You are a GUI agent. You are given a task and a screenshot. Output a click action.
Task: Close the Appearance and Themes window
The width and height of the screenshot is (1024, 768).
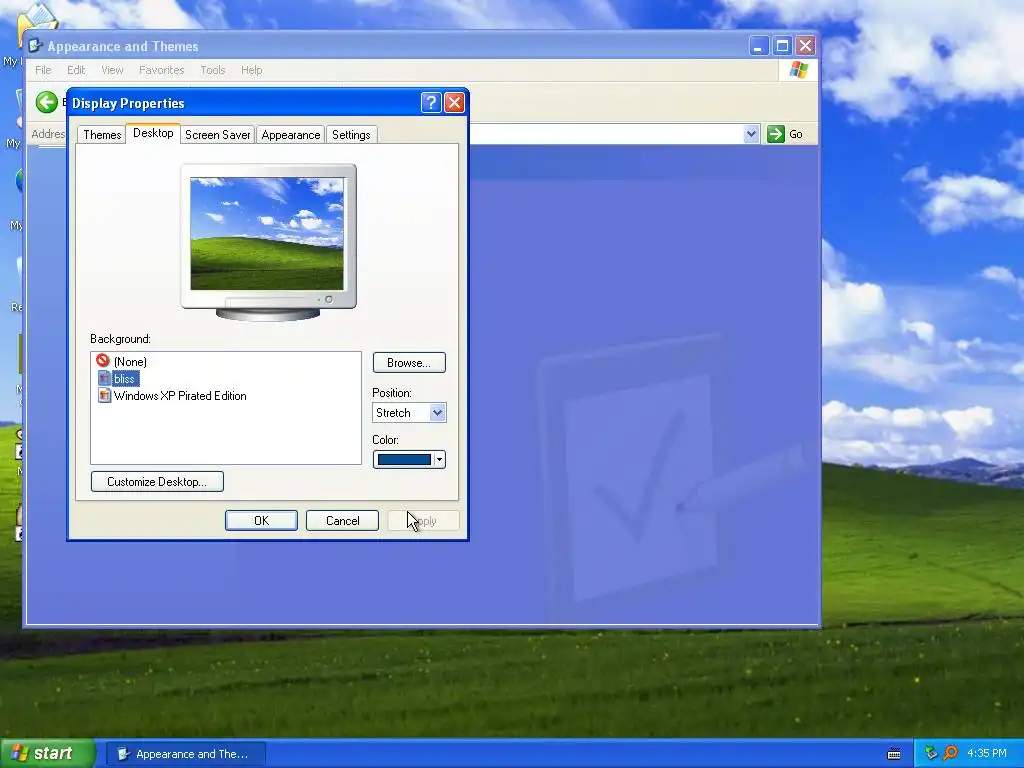[x=805, y=46]
